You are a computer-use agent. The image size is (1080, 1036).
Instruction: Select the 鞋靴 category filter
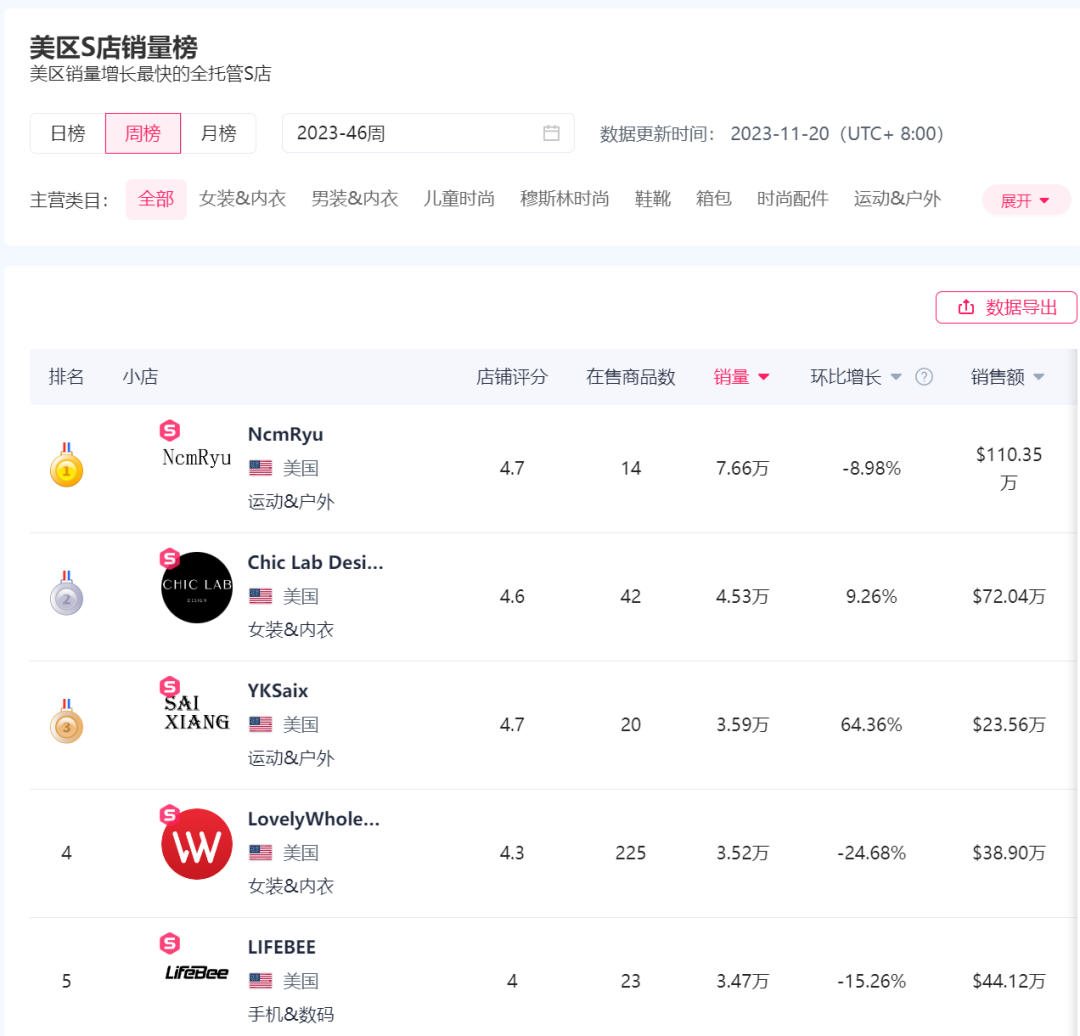point(652,199)
